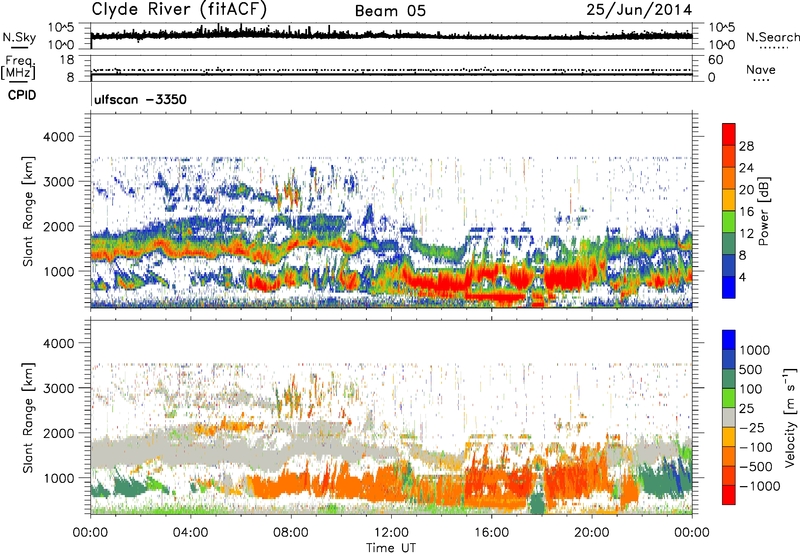800x554 pixels.
Task: Click the 'Time UT' axis label
Action: (x=391, y=547)
